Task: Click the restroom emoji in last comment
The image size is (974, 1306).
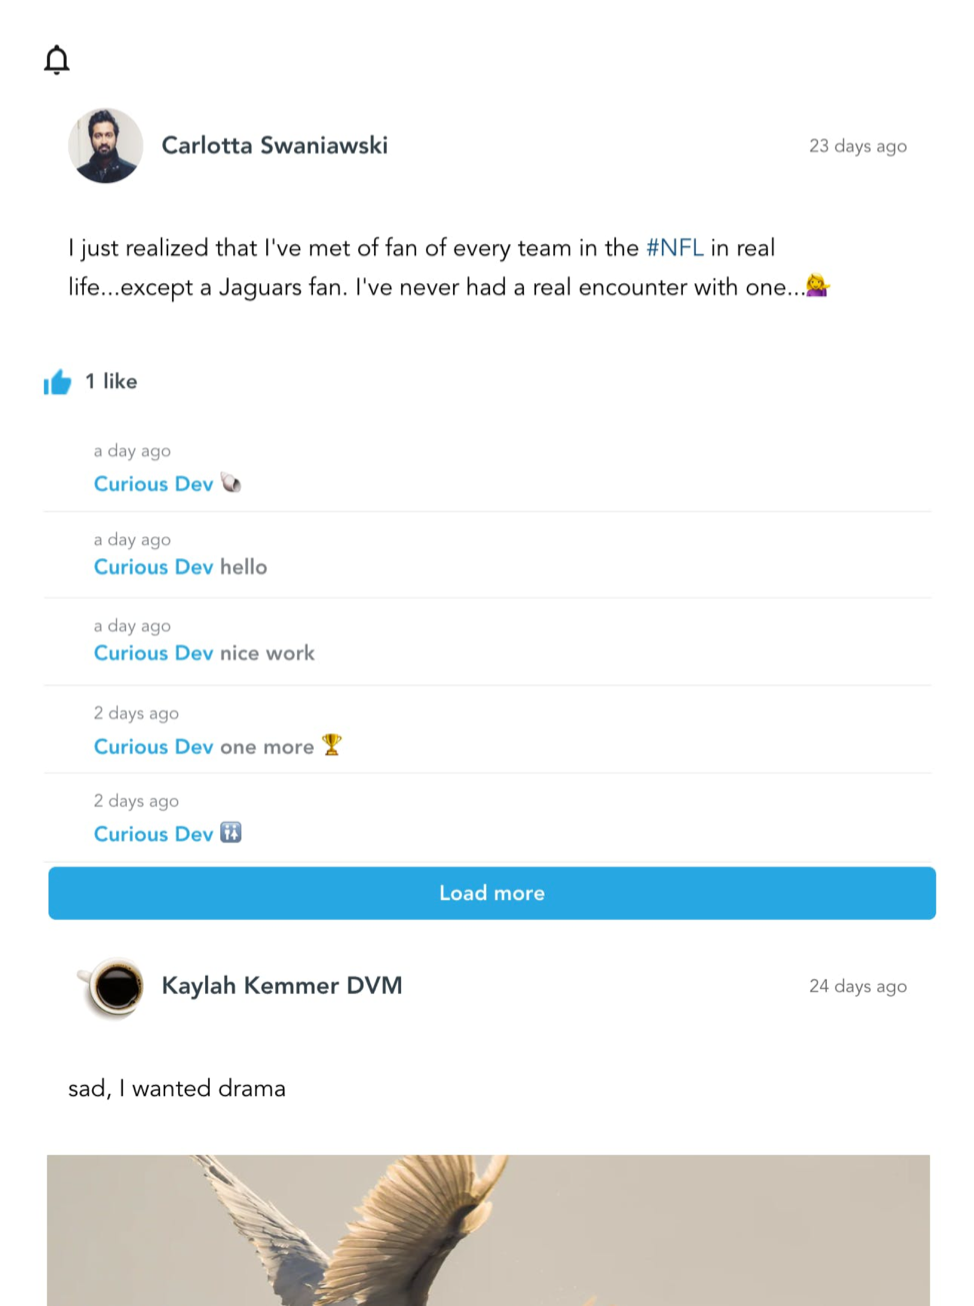Action: click(x=231, y=832)
